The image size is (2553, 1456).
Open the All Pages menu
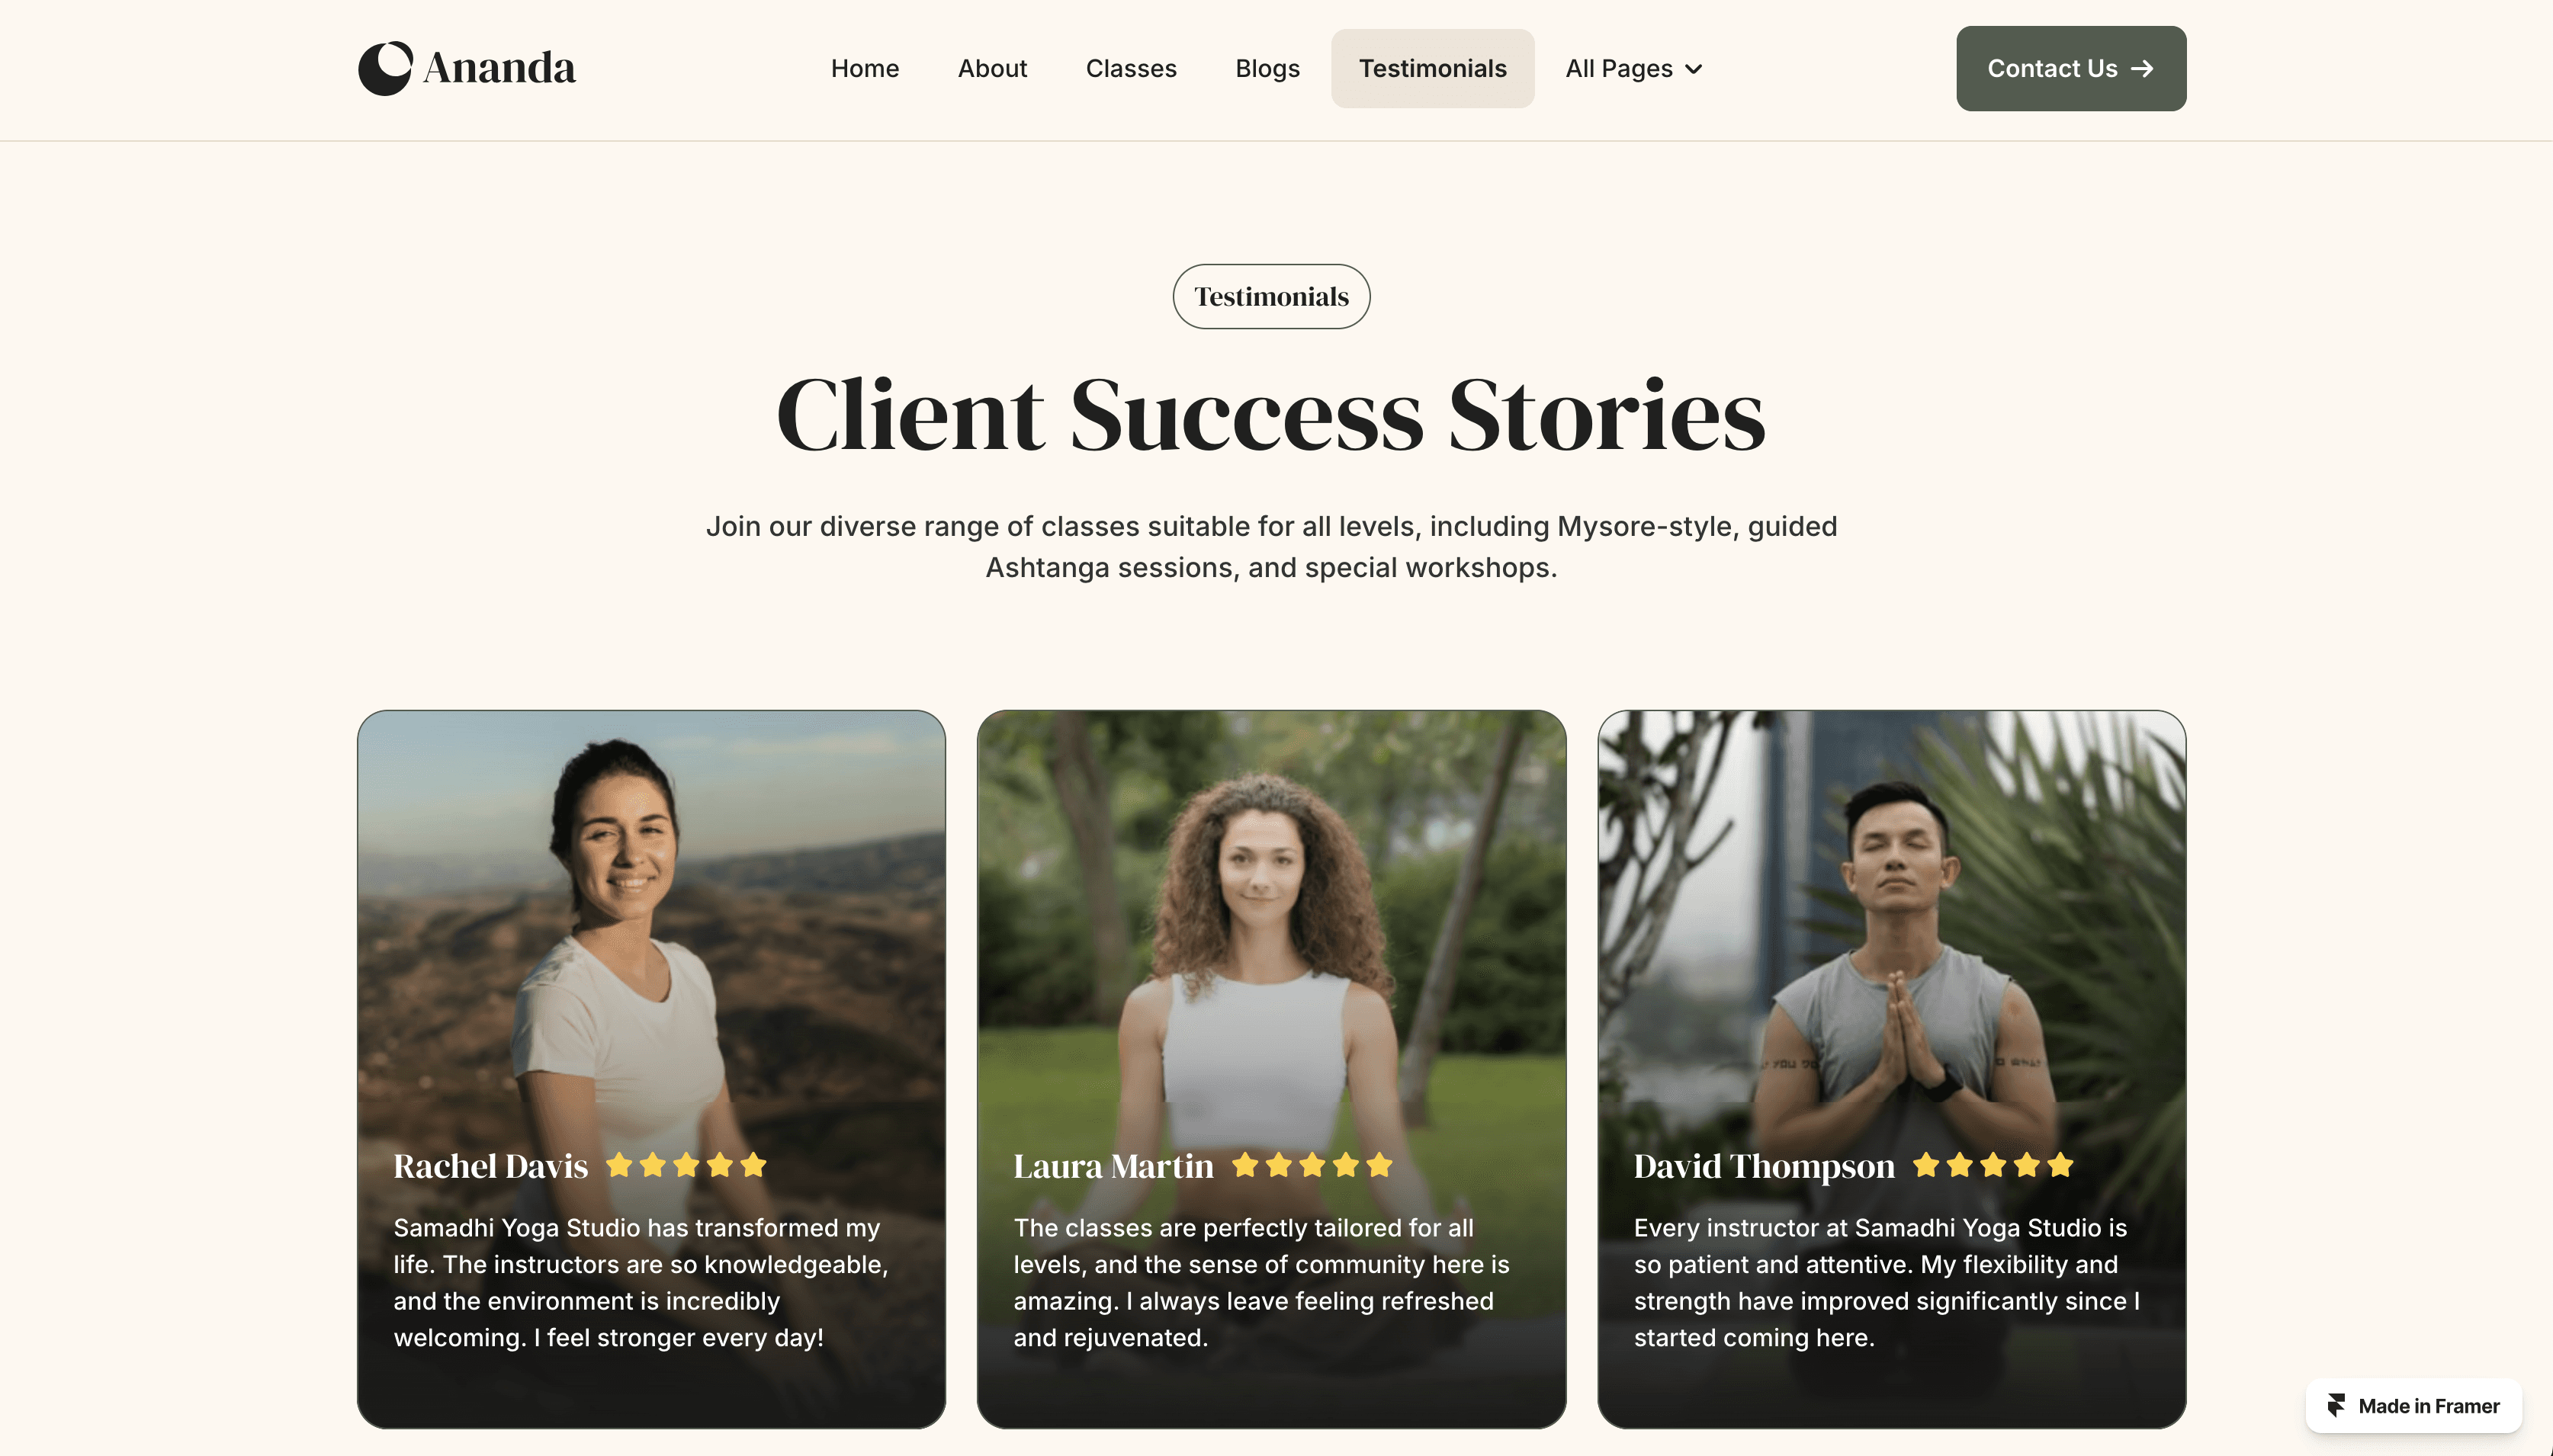[1633, 69]
